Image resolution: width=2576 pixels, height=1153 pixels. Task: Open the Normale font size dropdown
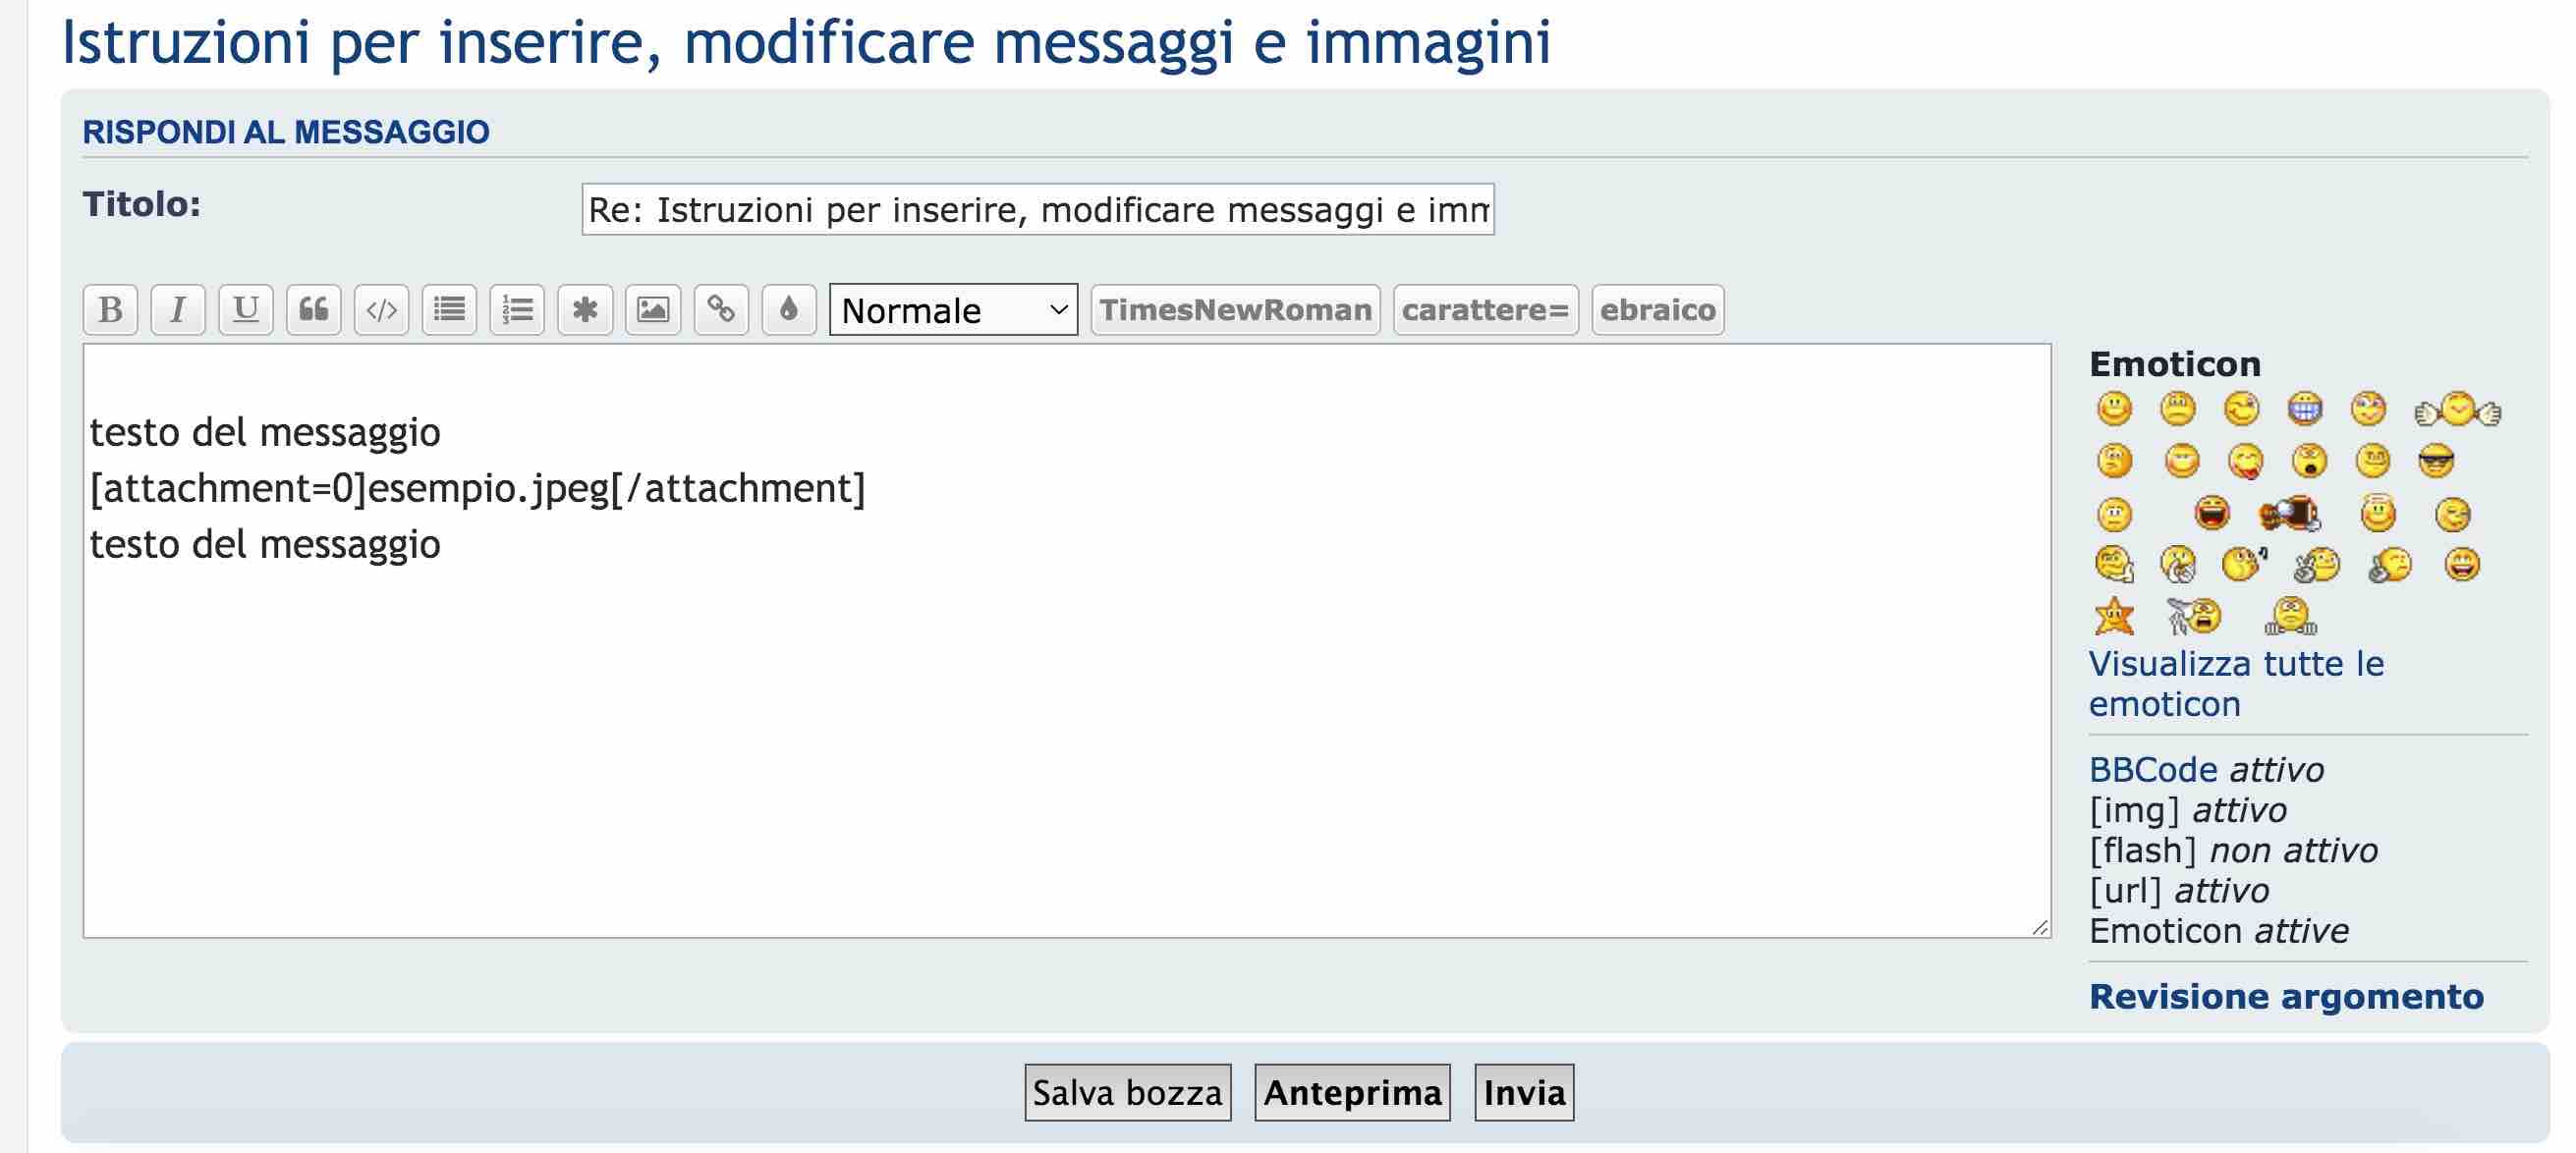coord(953,310)
